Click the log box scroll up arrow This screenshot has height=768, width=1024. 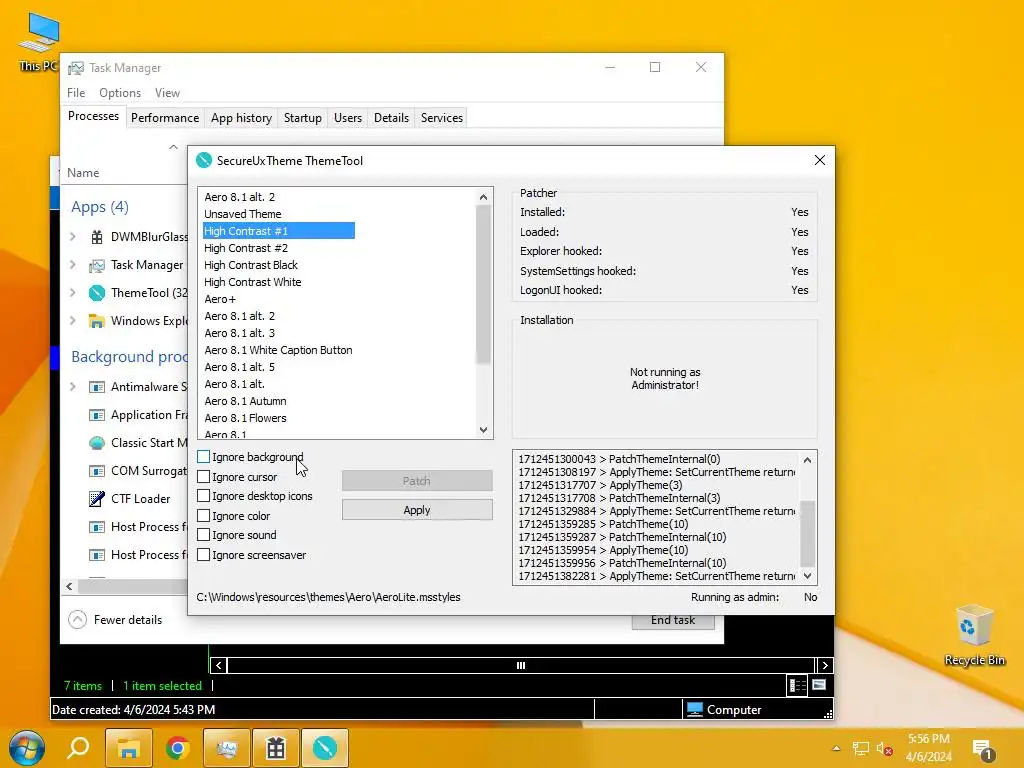tap(808, 460)
